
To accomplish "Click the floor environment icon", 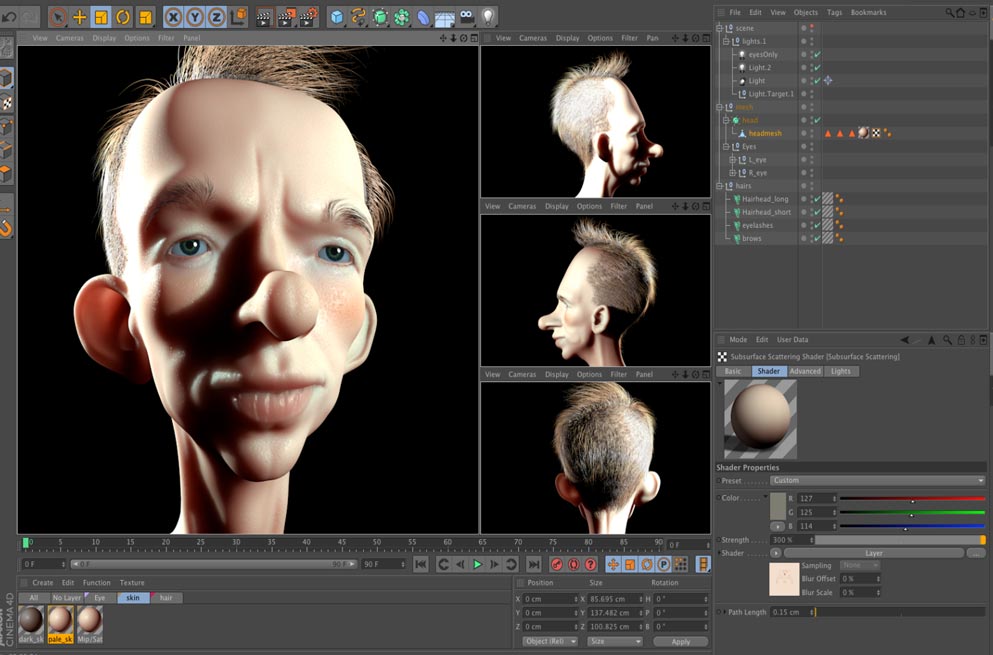I will [444, 18].
